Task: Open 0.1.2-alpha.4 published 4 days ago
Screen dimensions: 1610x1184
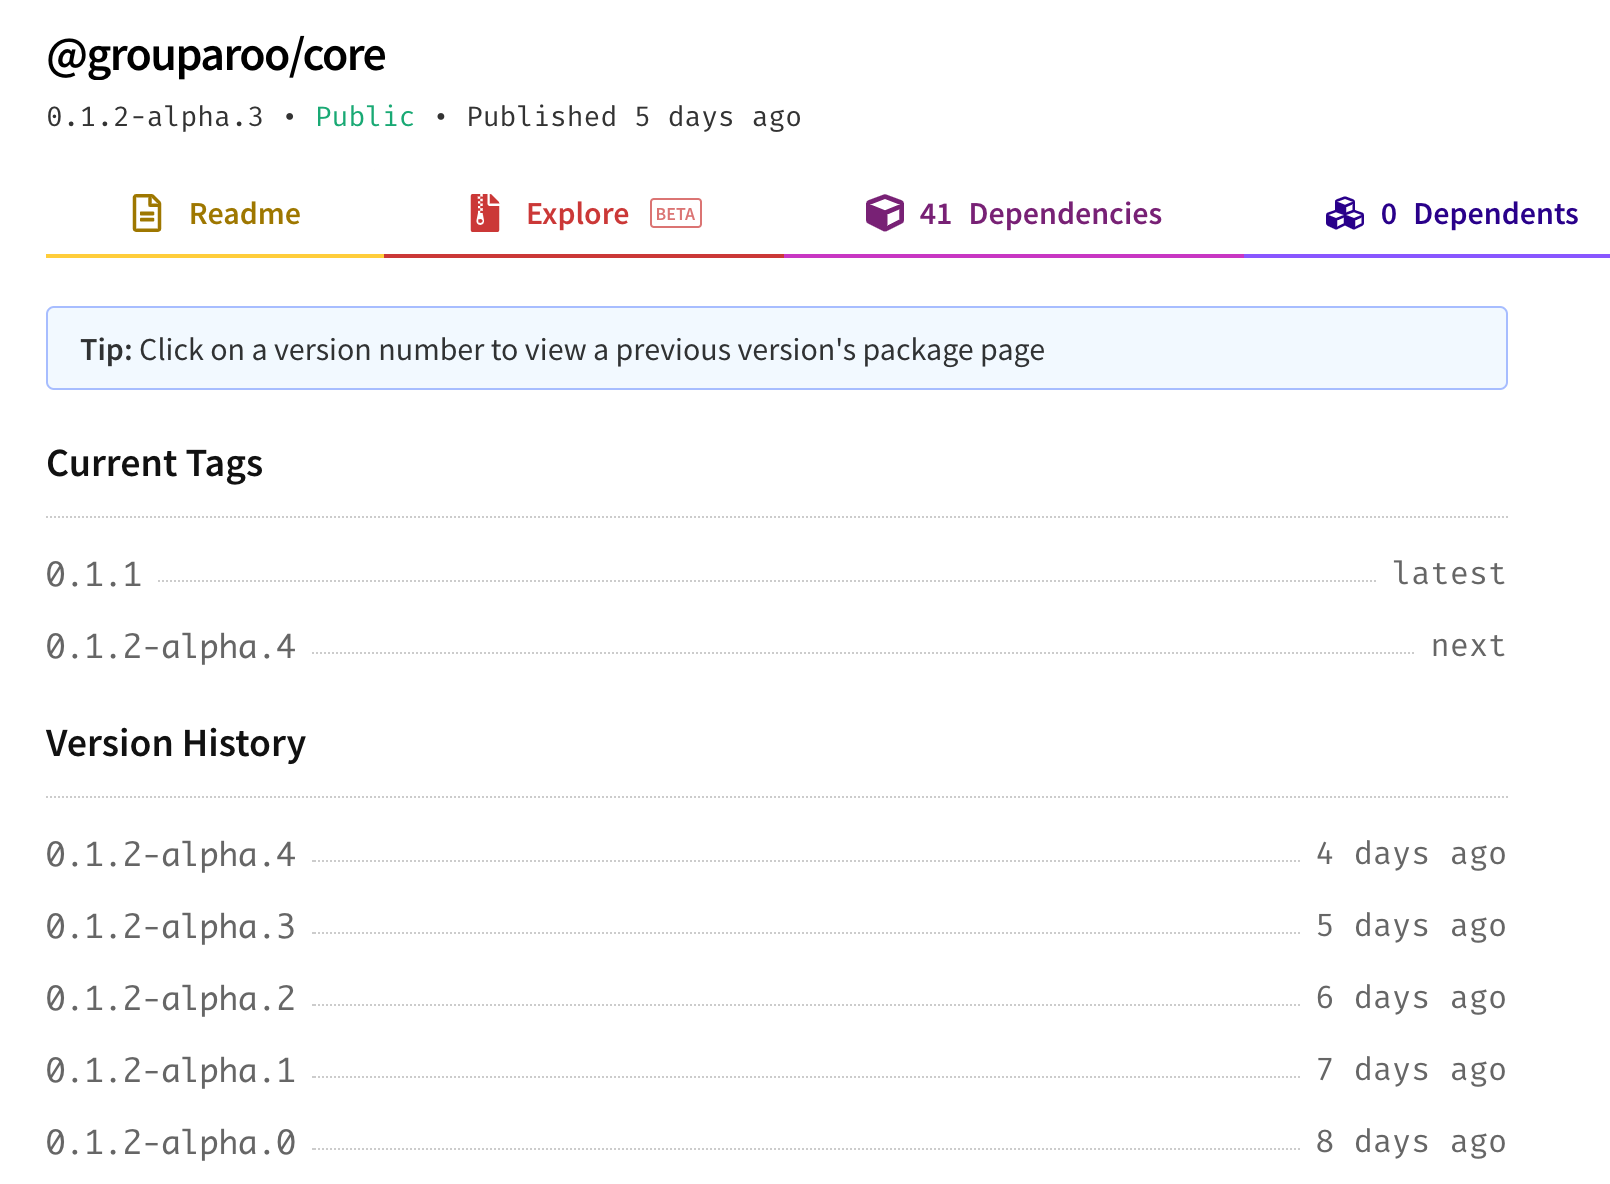Action: 171,855
